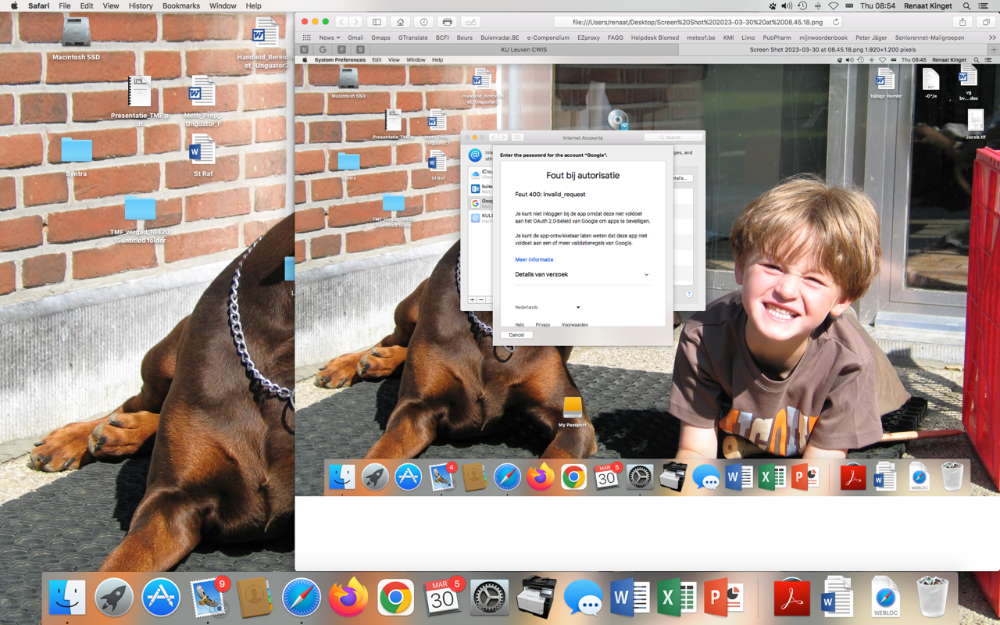Open the Favorites grid icon in bookmarks bar
1000x625 pixels.
pos(306,37)
